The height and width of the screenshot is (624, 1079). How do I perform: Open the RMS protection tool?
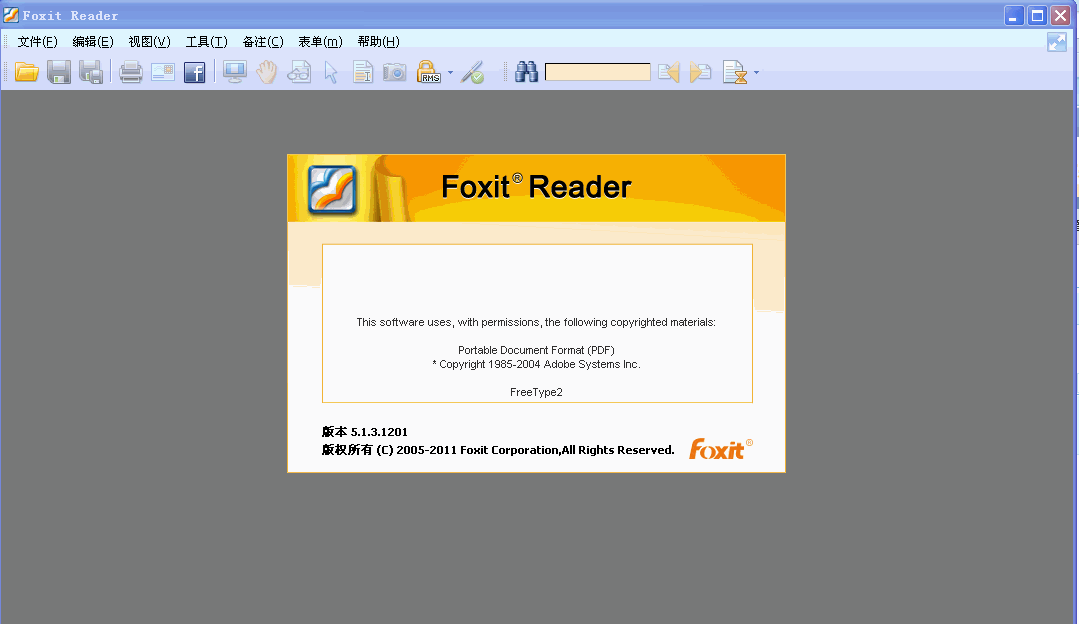coord(428,71)
